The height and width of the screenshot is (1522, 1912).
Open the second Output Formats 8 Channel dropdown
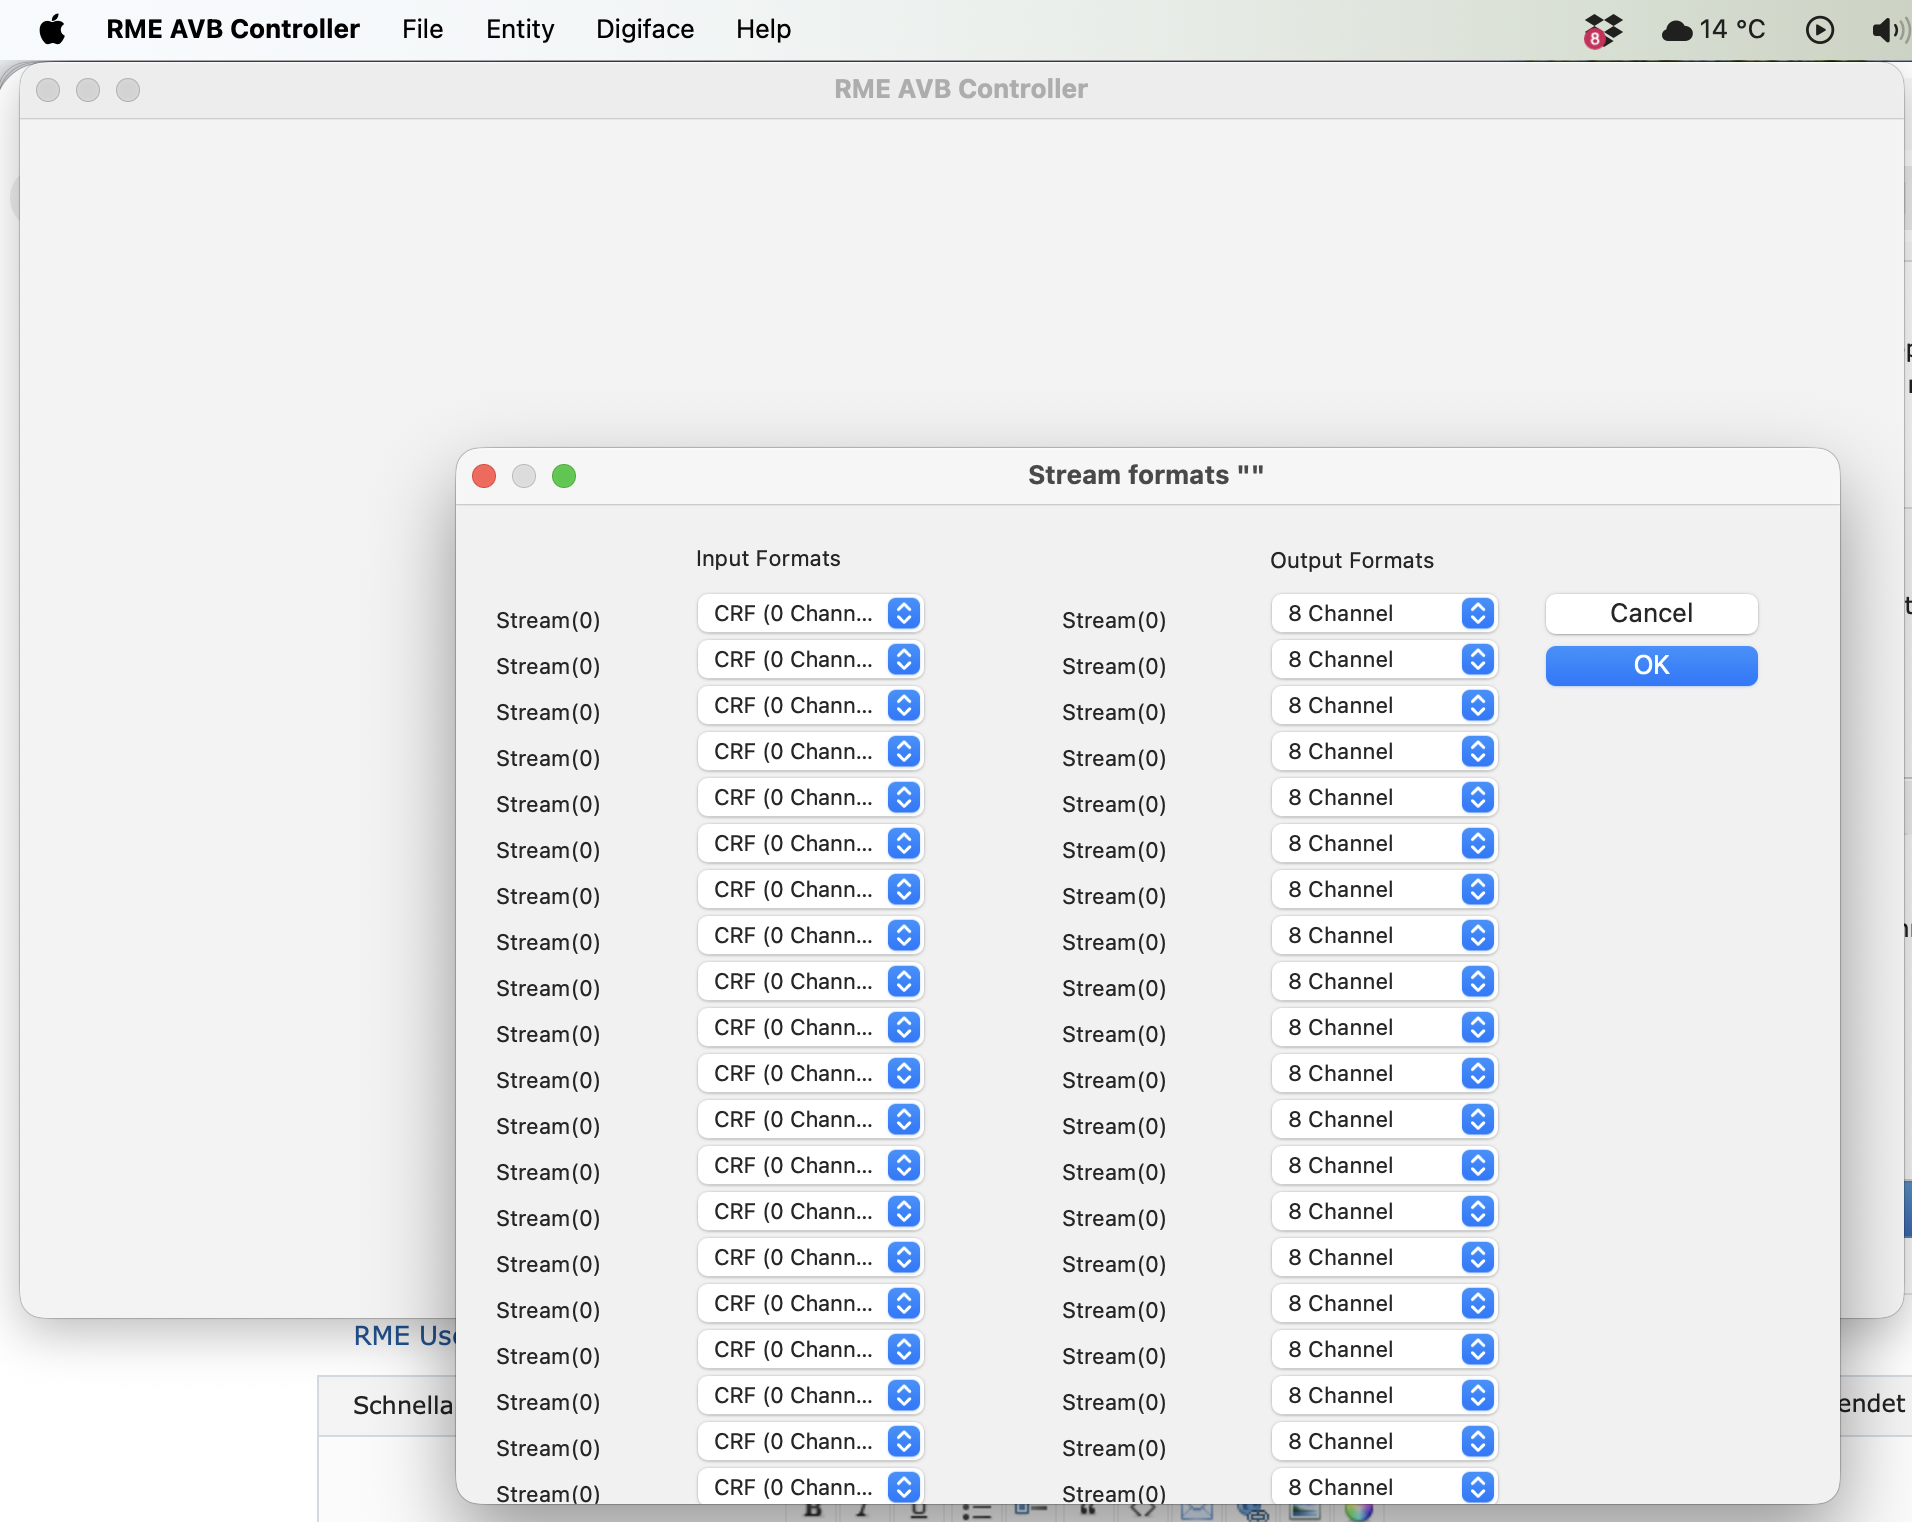(1384, 660)
